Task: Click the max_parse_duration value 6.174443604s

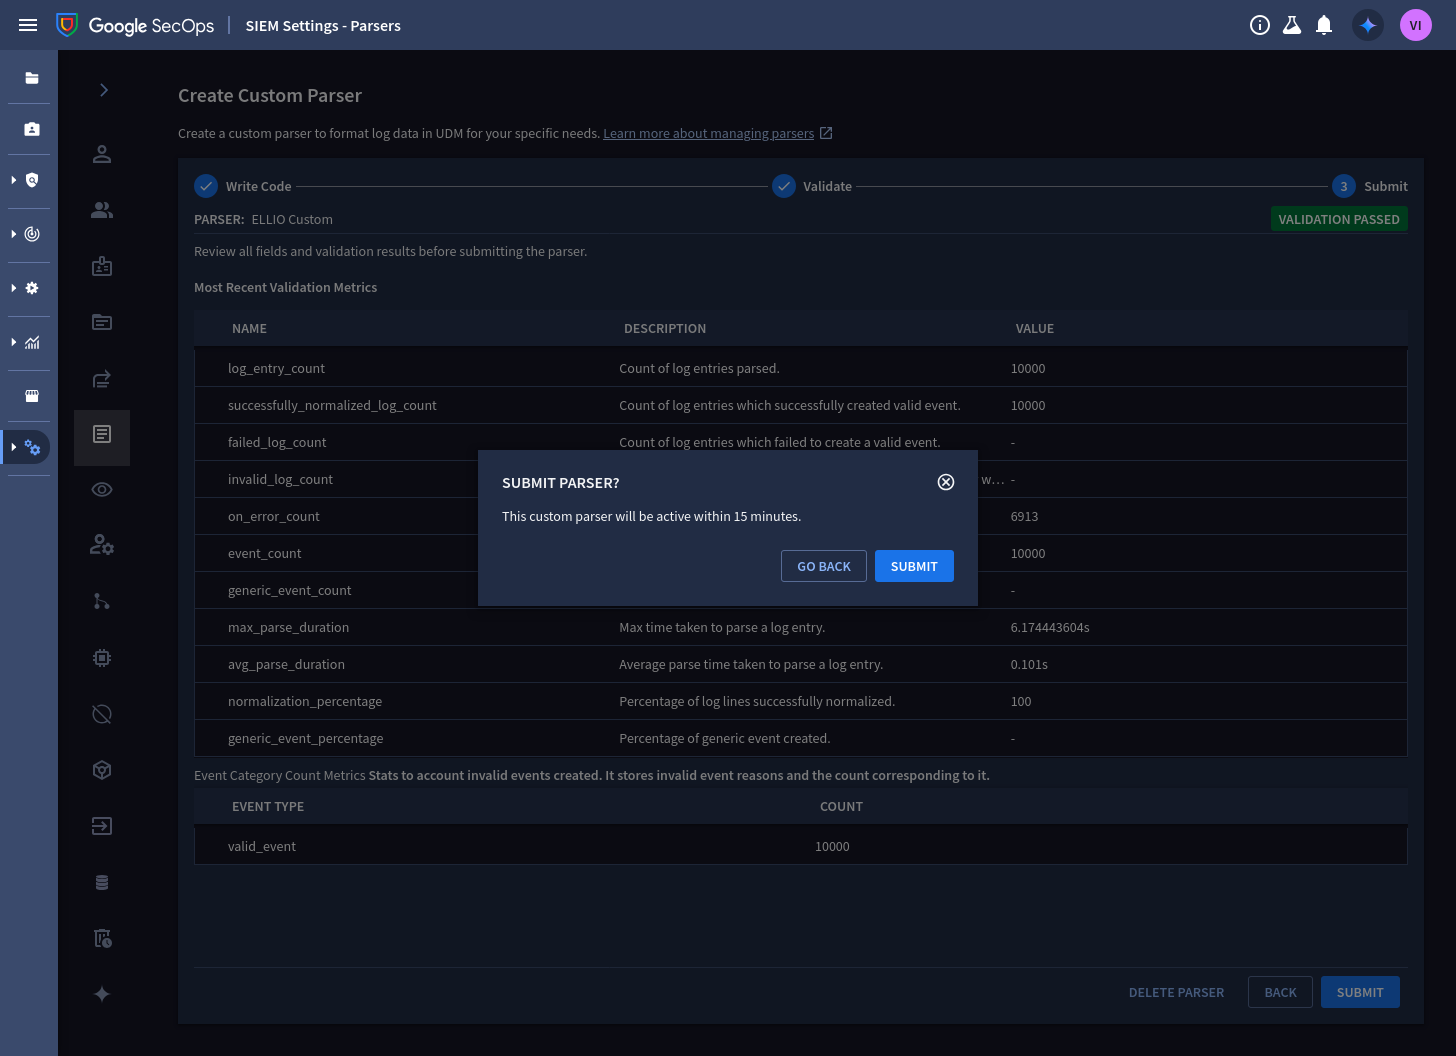Action: [x=1050, y=627]
